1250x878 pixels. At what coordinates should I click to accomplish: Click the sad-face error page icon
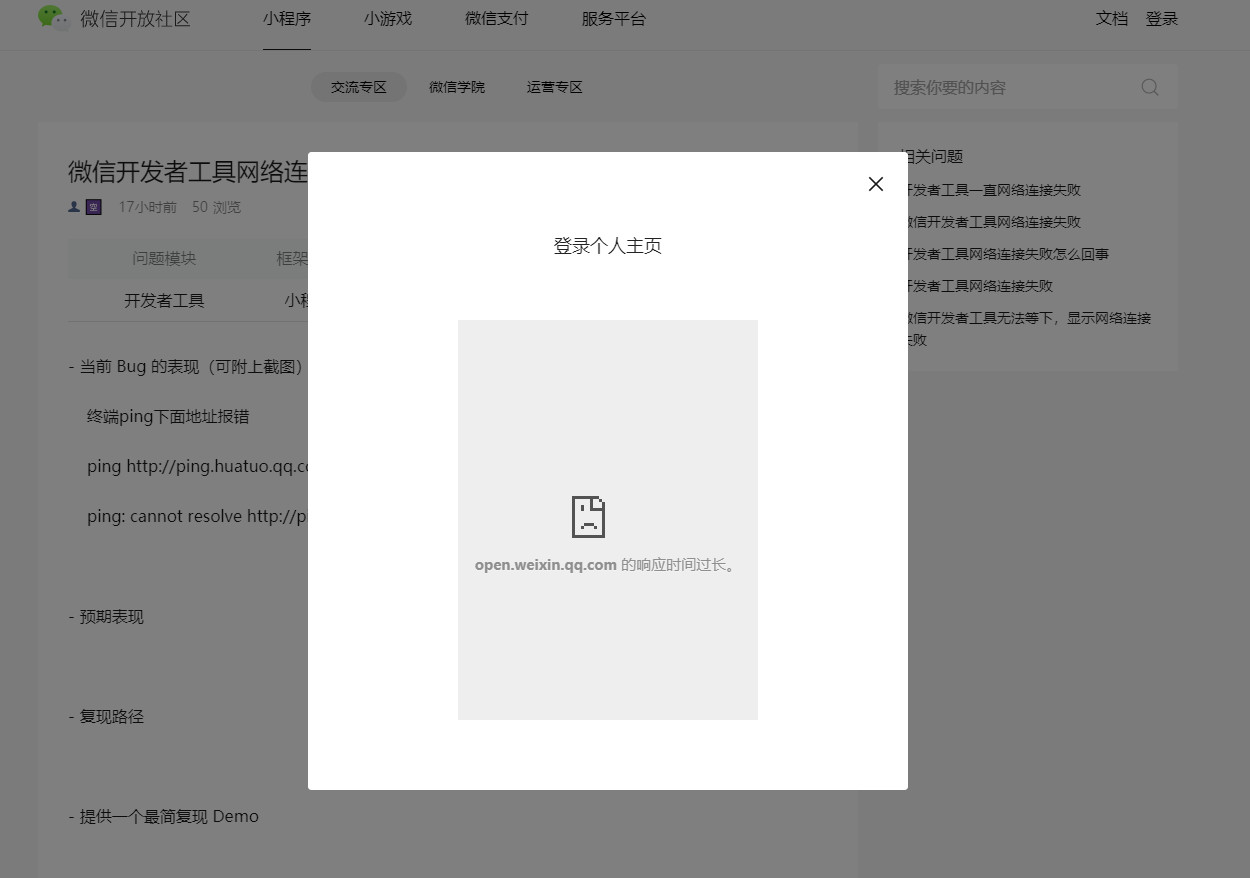(588, 517)
